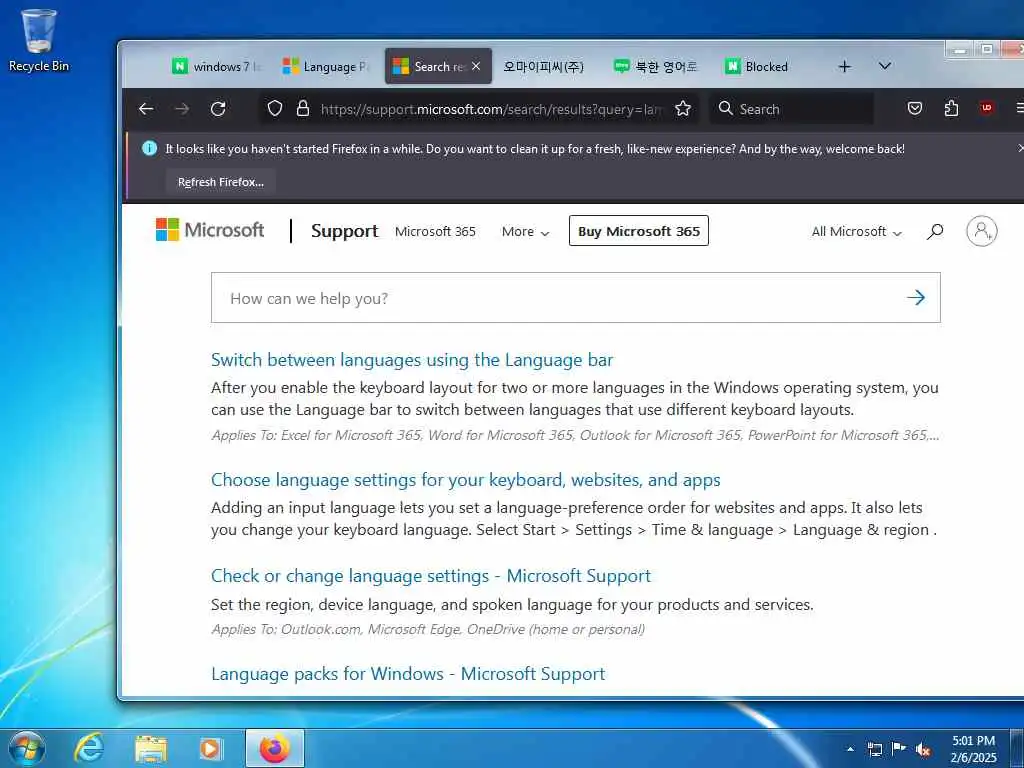Open Windows Explorer folder in taskbar

pyautogui.click(x=151, y=749)
